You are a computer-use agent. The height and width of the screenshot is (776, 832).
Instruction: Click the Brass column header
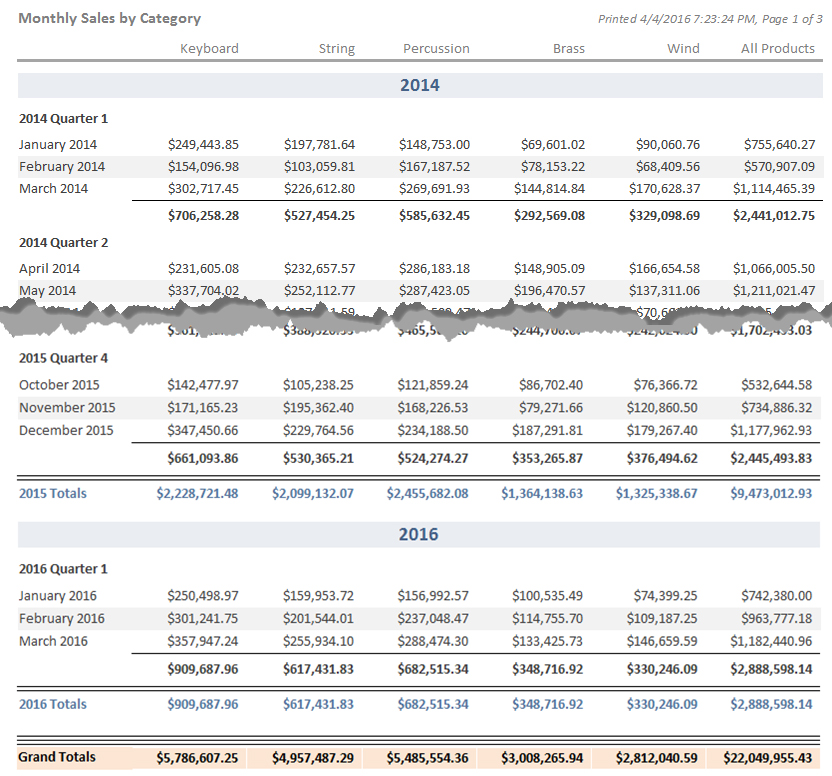[568, 48]
